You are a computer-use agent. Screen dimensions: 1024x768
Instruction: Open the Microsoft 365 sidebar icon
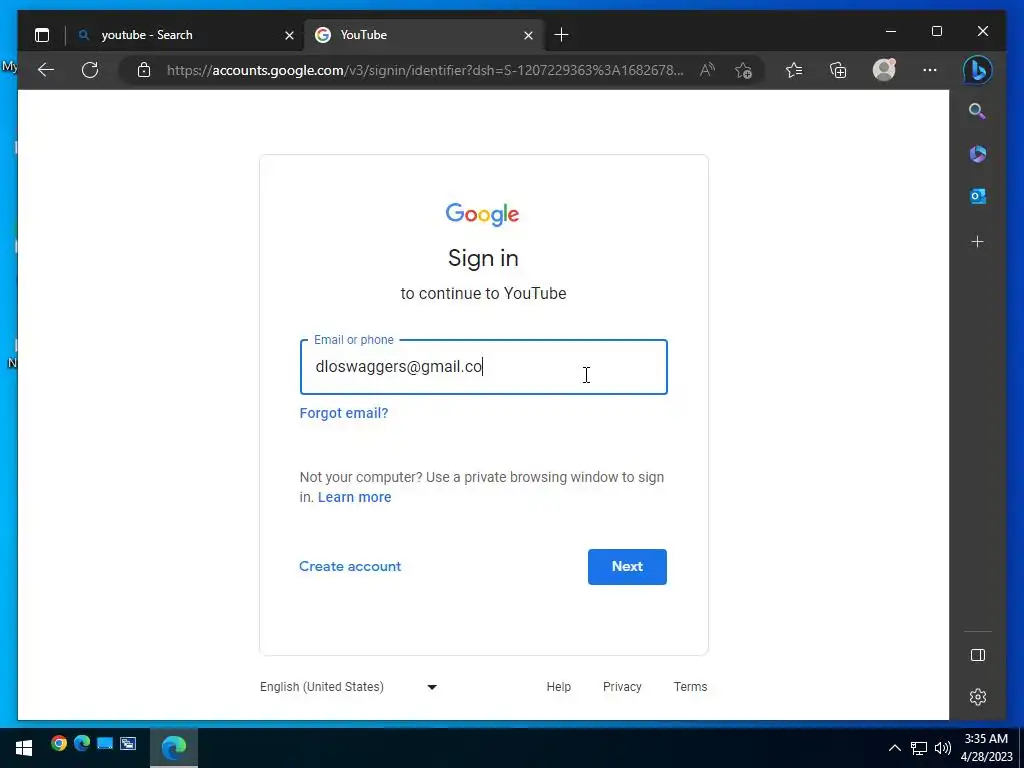point(978,154)
